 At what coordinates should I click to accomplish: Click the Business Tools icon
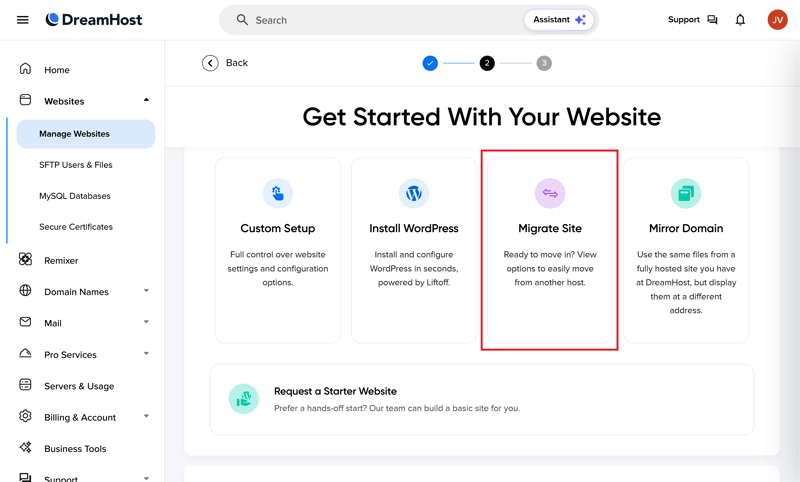[x=25, y=447]
